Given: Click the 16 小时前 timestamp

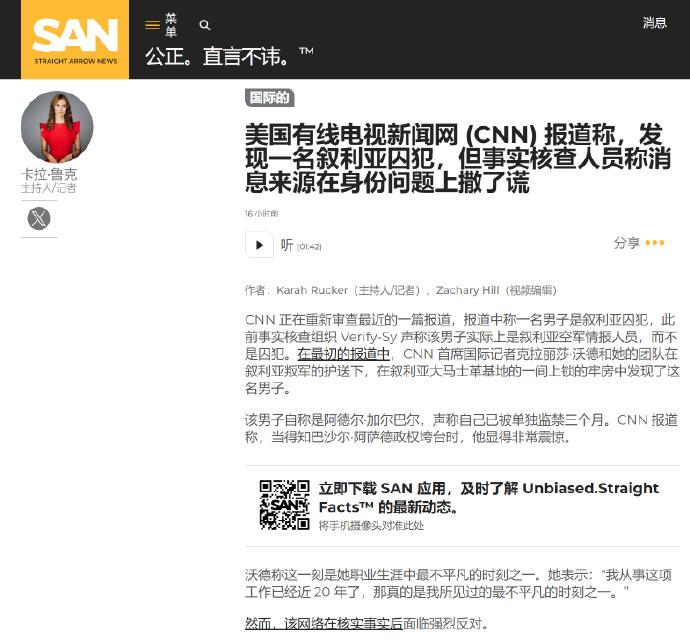Looking at the screenshot, I should 261,213.
